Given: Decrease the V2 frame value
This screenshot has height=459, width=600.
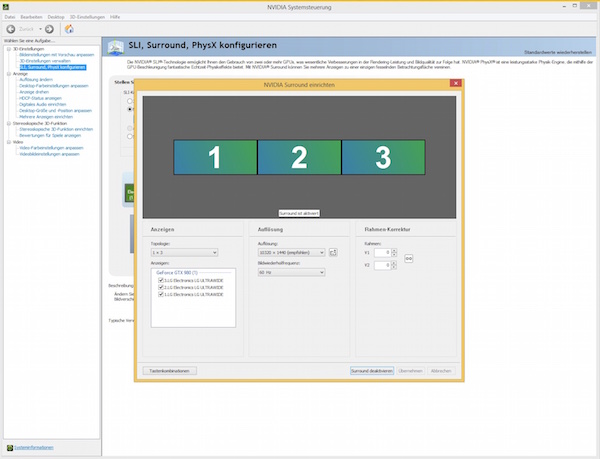Looking at the screenshot, I should pyautogui.click(x=394, y=267).
